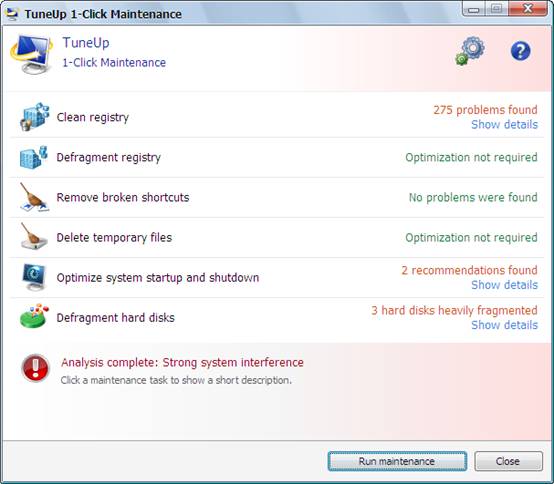The width and height of the screenshot is (554, 484).
Task: Show details for 275 registry problems
Action: (504, 125)
